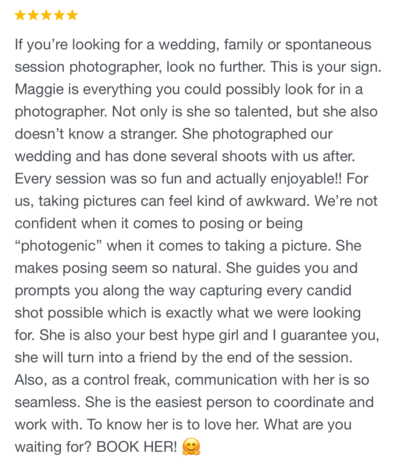Click 'What are you' text line end

(x=308, y=425)
